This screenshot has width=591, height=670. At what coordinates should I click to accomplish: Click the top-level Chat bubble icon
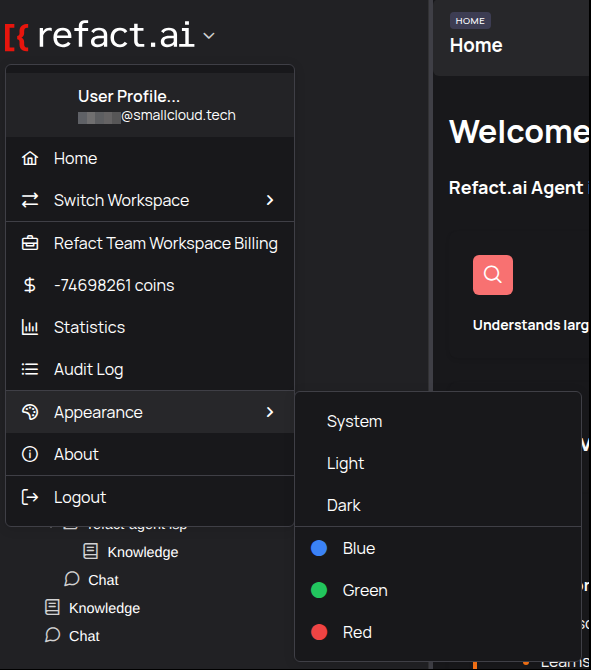(x=53, y=635)
